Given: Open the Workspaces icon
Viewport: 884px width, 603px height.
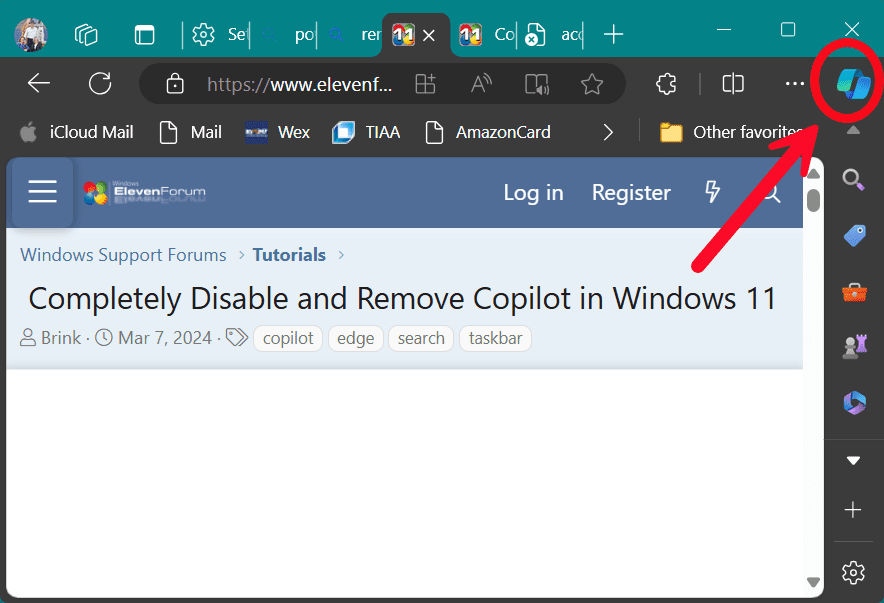Looking at the screenshot, I should coord(86,34).
